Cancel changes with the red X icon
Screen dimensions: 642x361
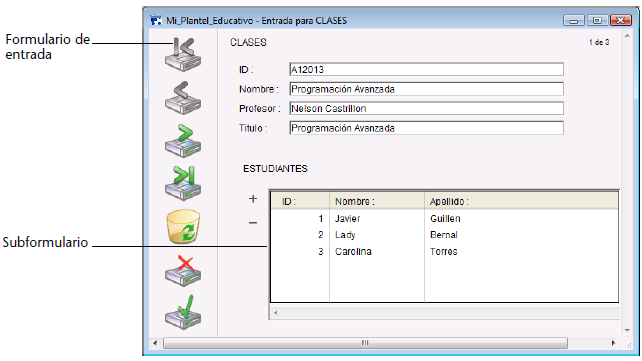click(x=183, y=271)
